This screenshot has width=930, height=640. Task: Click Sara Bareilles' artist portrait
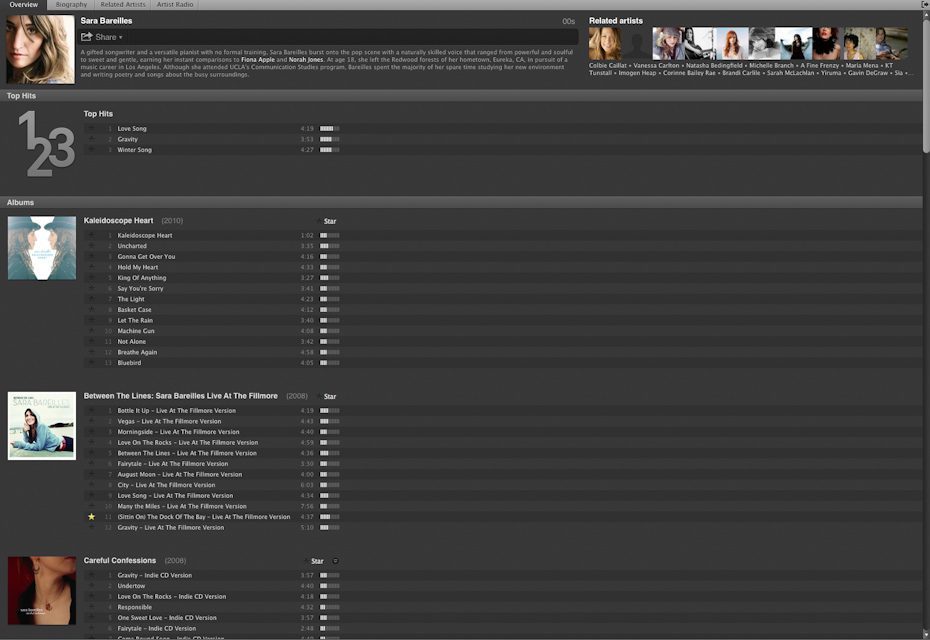[40, 49]
